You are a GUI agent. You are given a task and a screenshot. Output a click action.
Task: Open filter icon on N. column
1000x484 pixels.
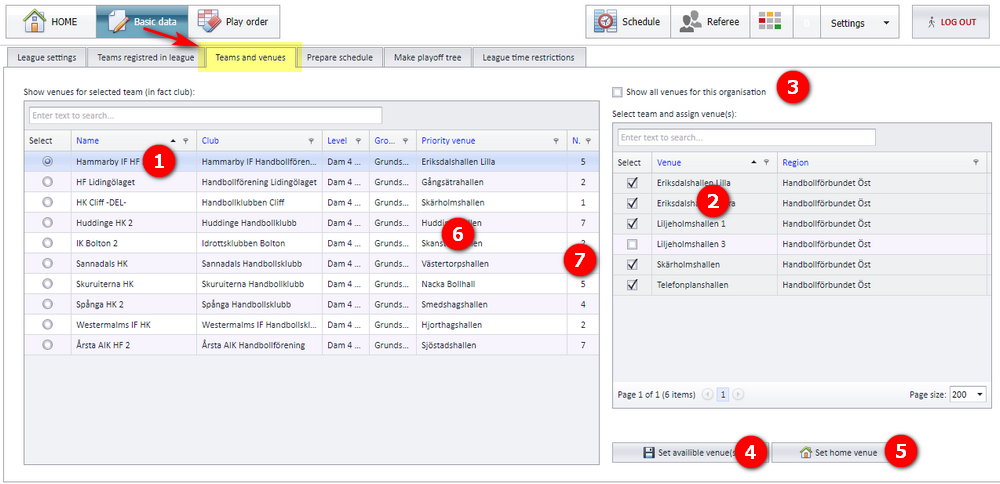pos(588,141)
